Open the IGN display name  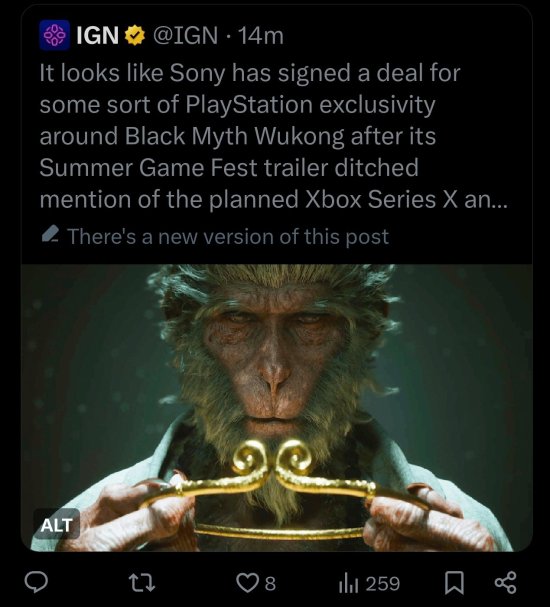[x=98, y=35]
